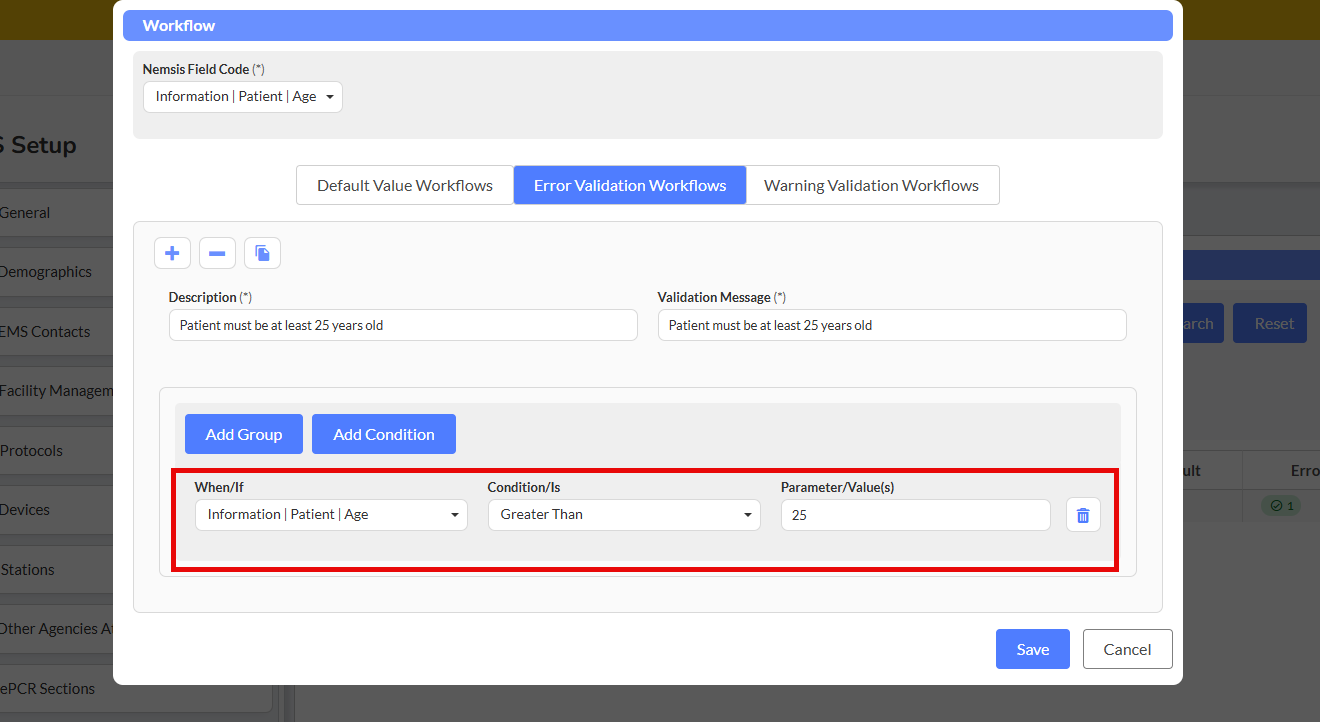Open the Nemsis Field Code dropdown
The width and height of the screenshot is (1320, 722).
pyautogui.click(x=243, y=97)
